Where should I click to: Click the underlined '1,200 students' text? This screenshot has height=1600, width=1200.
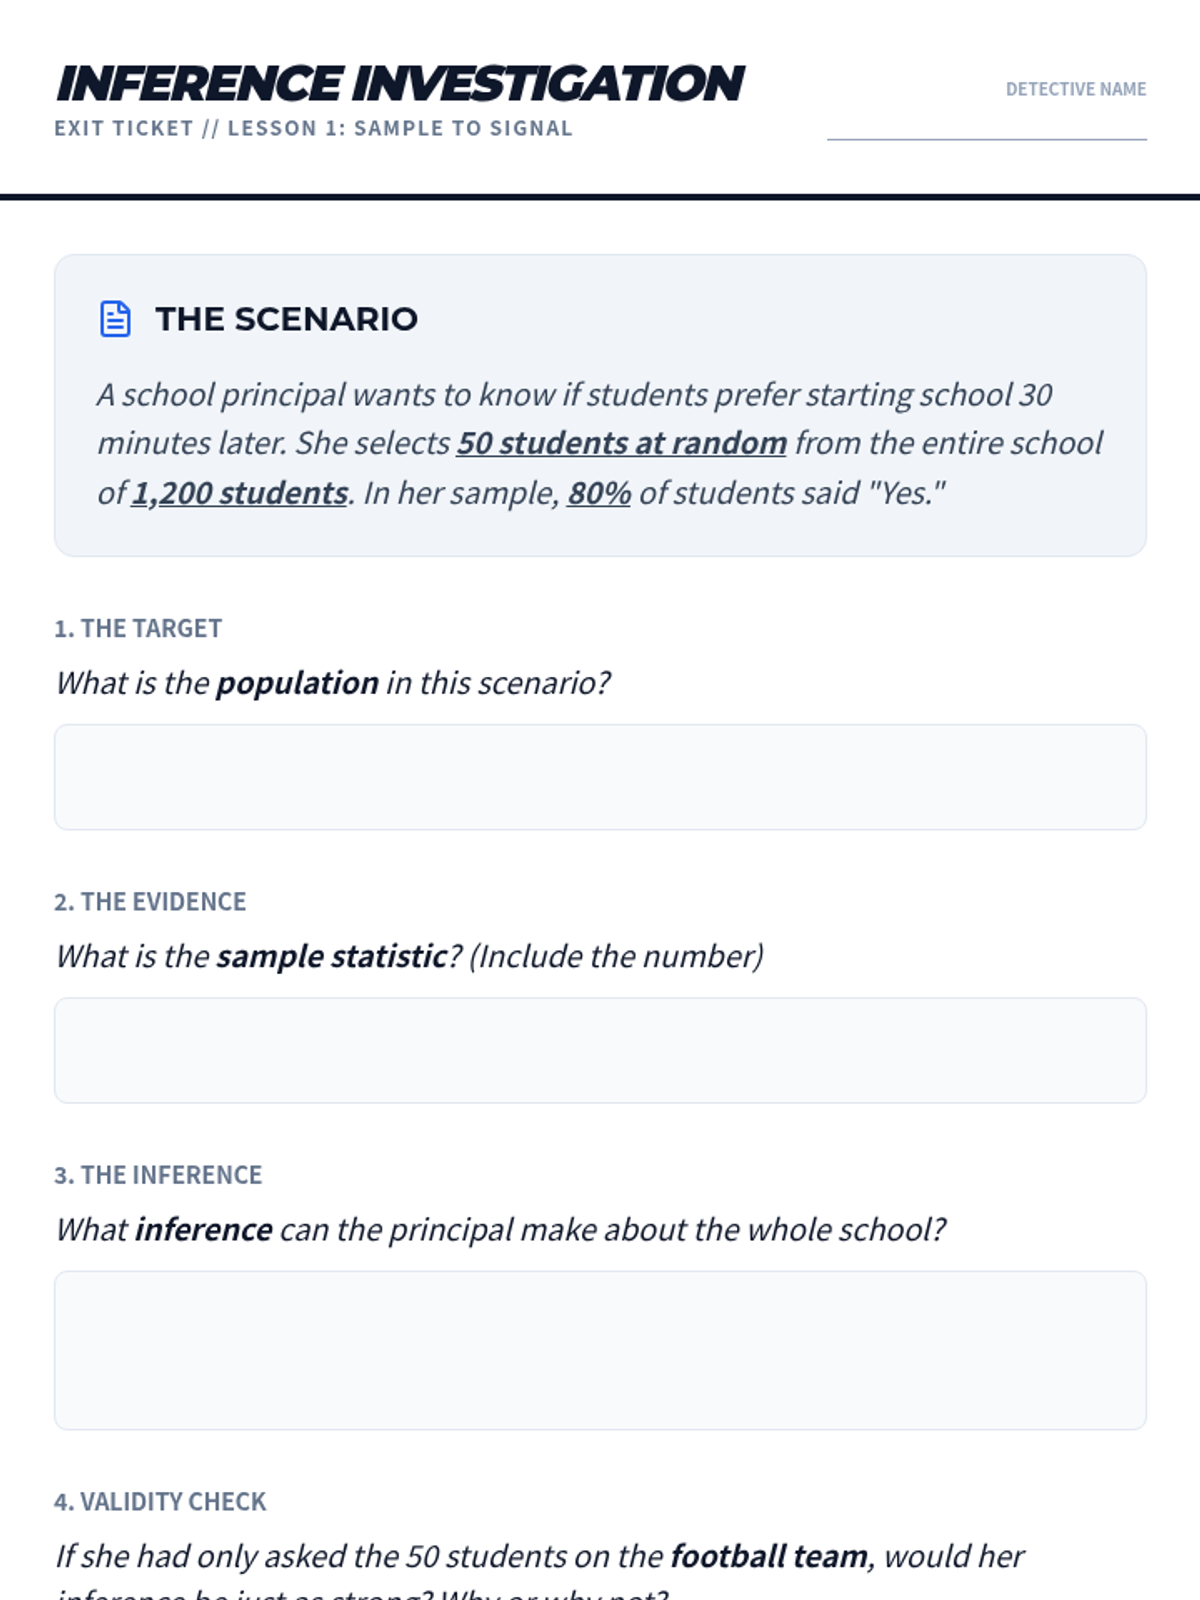pos(240,493)
